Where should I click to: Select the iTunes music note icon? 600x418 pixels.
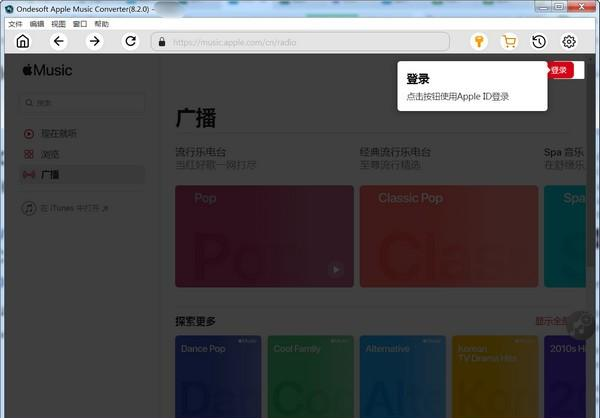[29, 208]
